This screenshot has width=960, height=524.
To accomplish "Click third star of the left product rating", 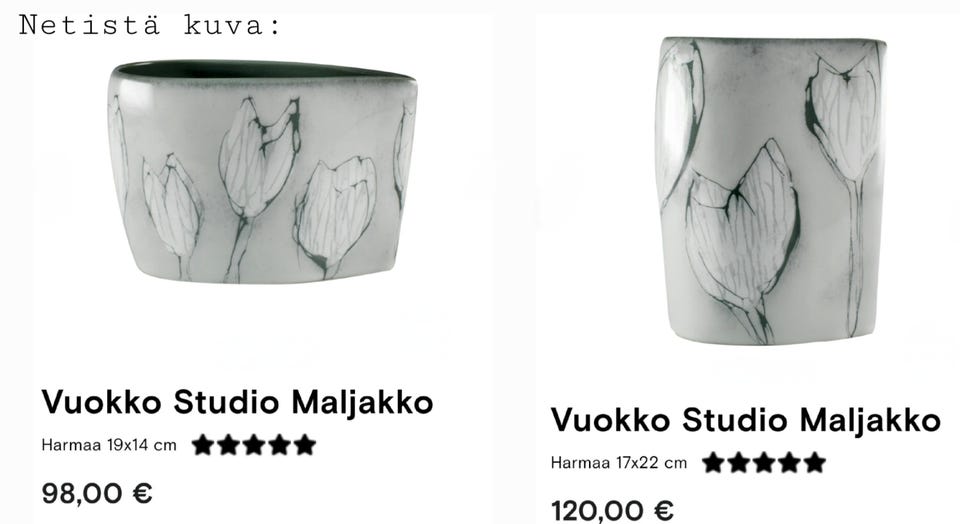I will (x=254, y=445).
